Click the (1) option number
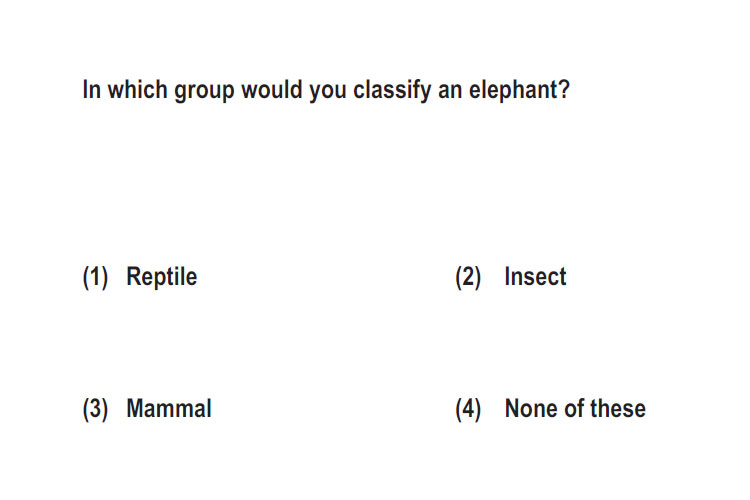The height and width of the screenshot is (500, 750). point(95,278)
